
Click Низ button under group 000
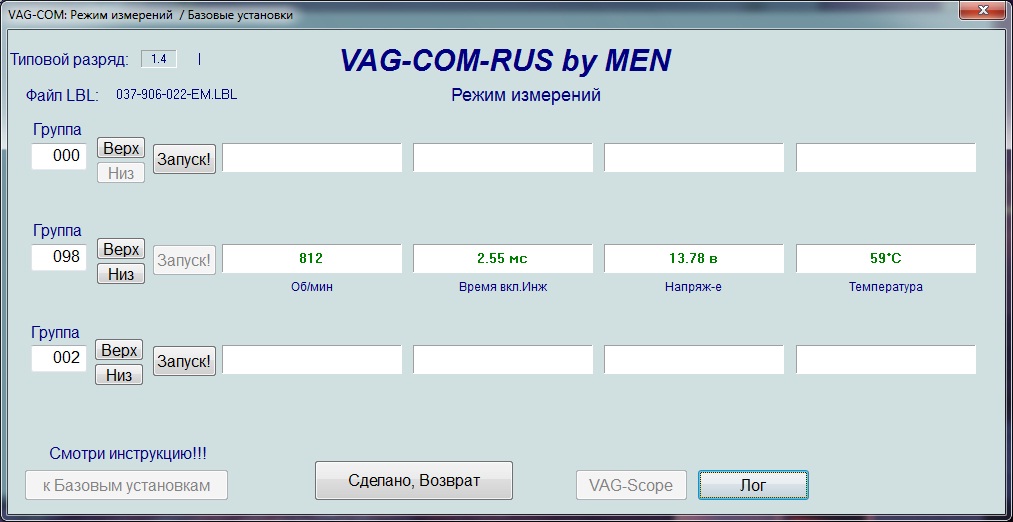tap(121, 172)
